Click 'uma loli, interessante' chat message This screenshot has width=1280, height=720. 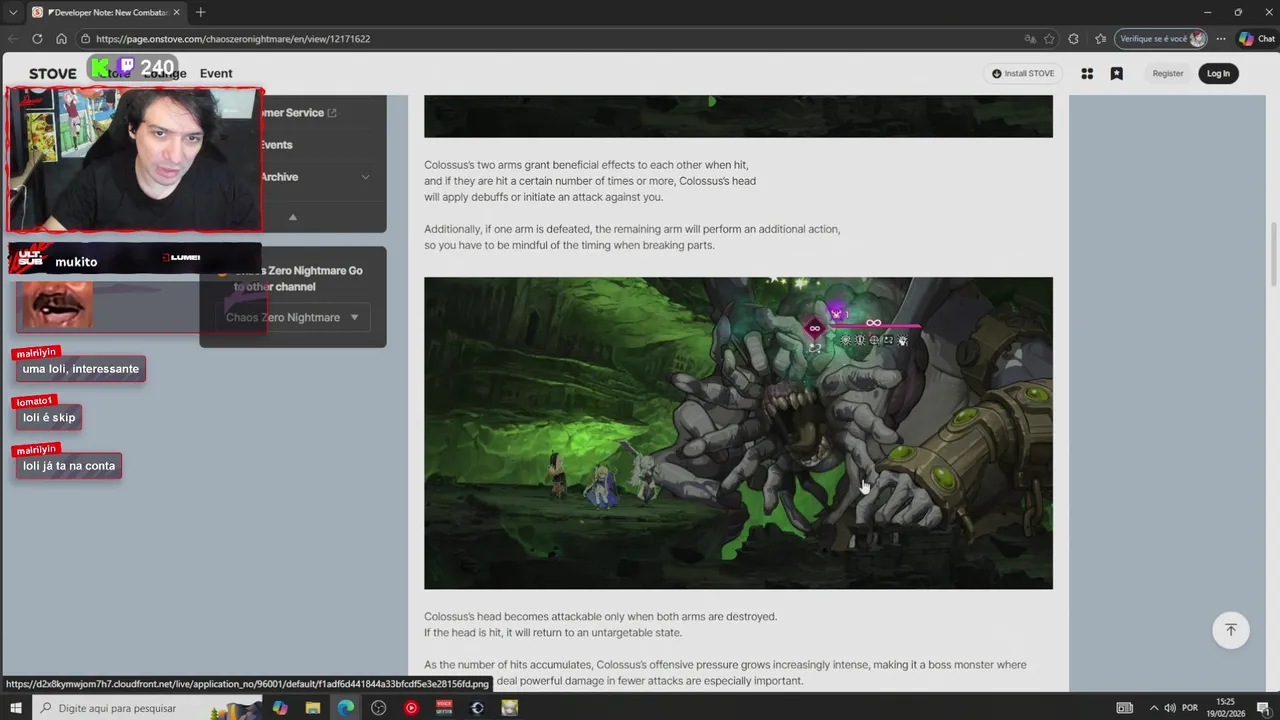point(81,369)
